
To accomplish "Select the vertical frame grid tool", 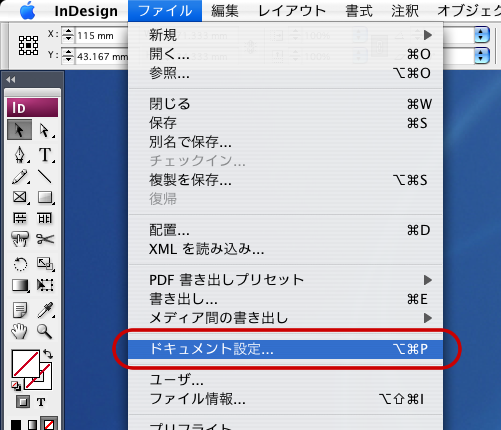I will [x=45, y=218].
